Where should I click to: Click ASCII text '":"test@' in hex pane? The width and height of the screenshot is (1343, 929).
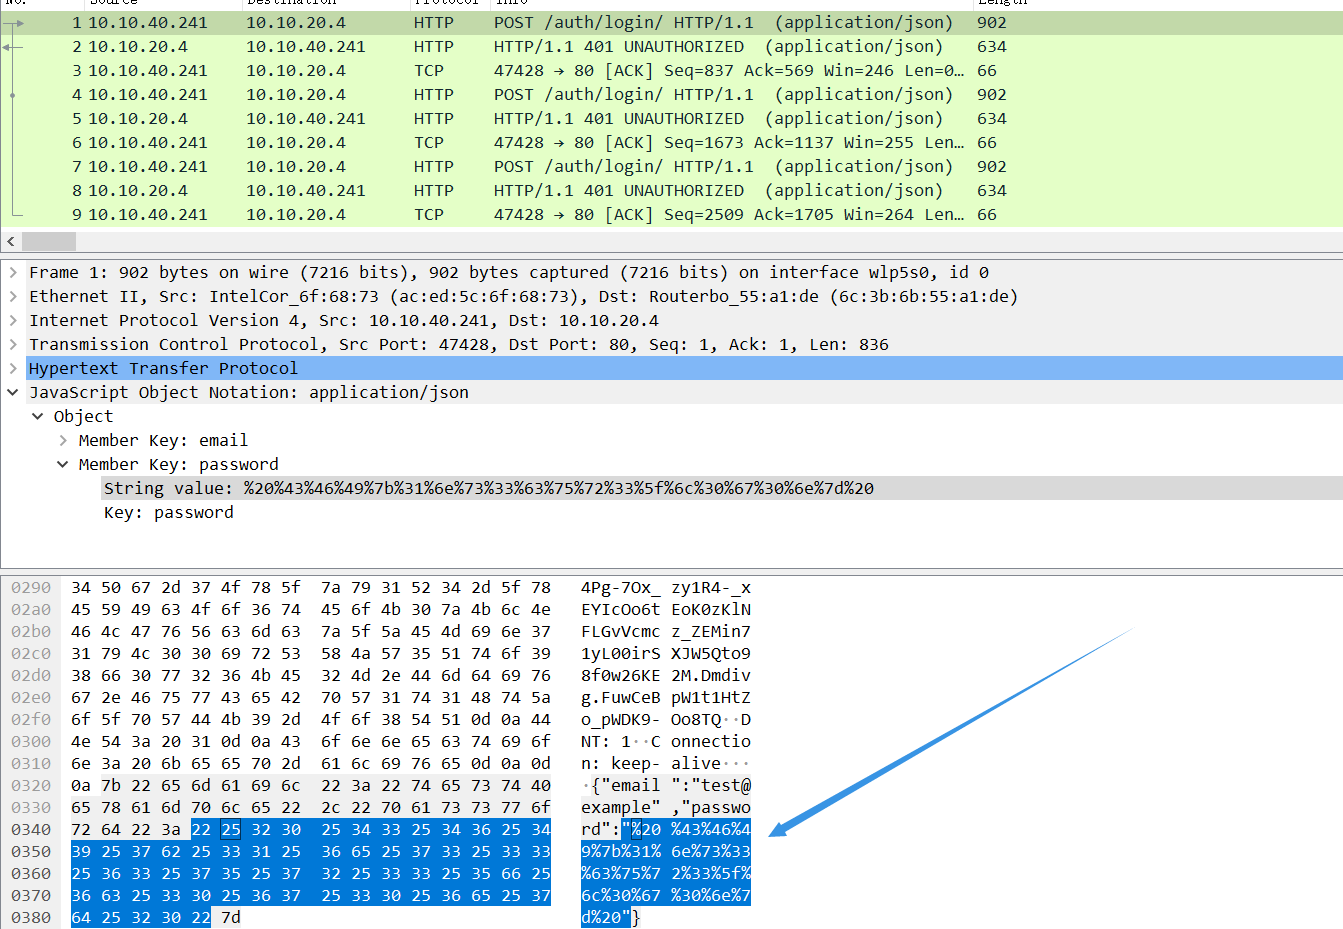click(x=711, y=785)
